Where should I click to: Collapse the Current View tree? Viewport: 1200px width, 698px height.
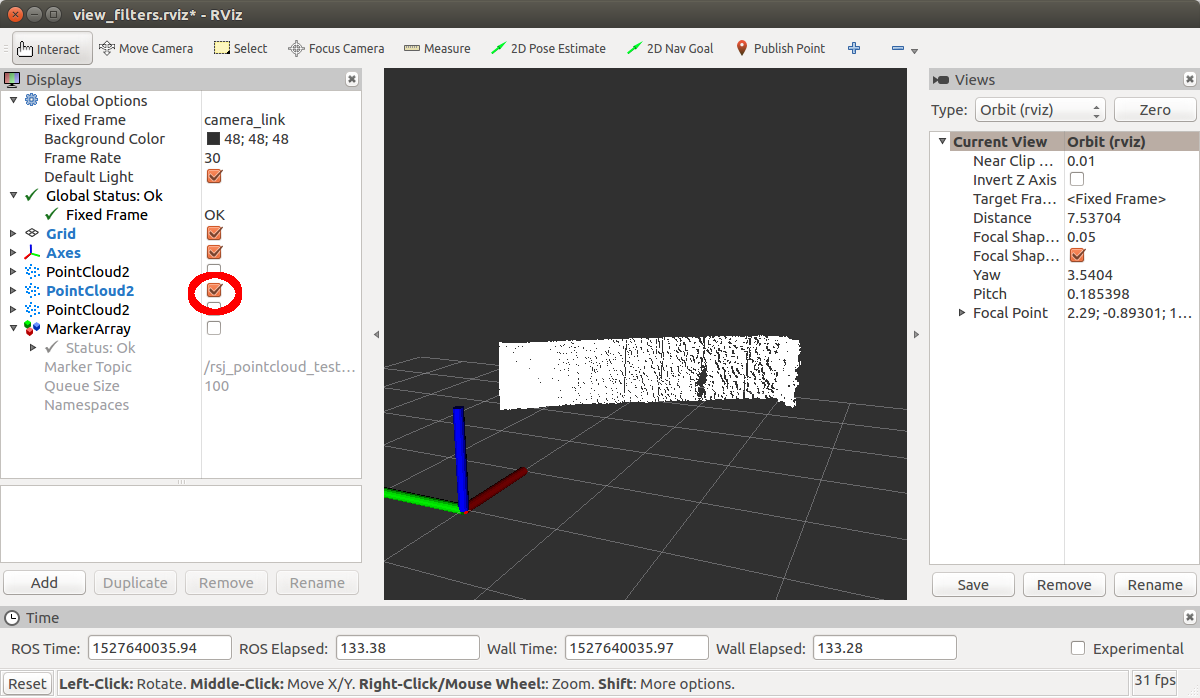coord(941,142)
